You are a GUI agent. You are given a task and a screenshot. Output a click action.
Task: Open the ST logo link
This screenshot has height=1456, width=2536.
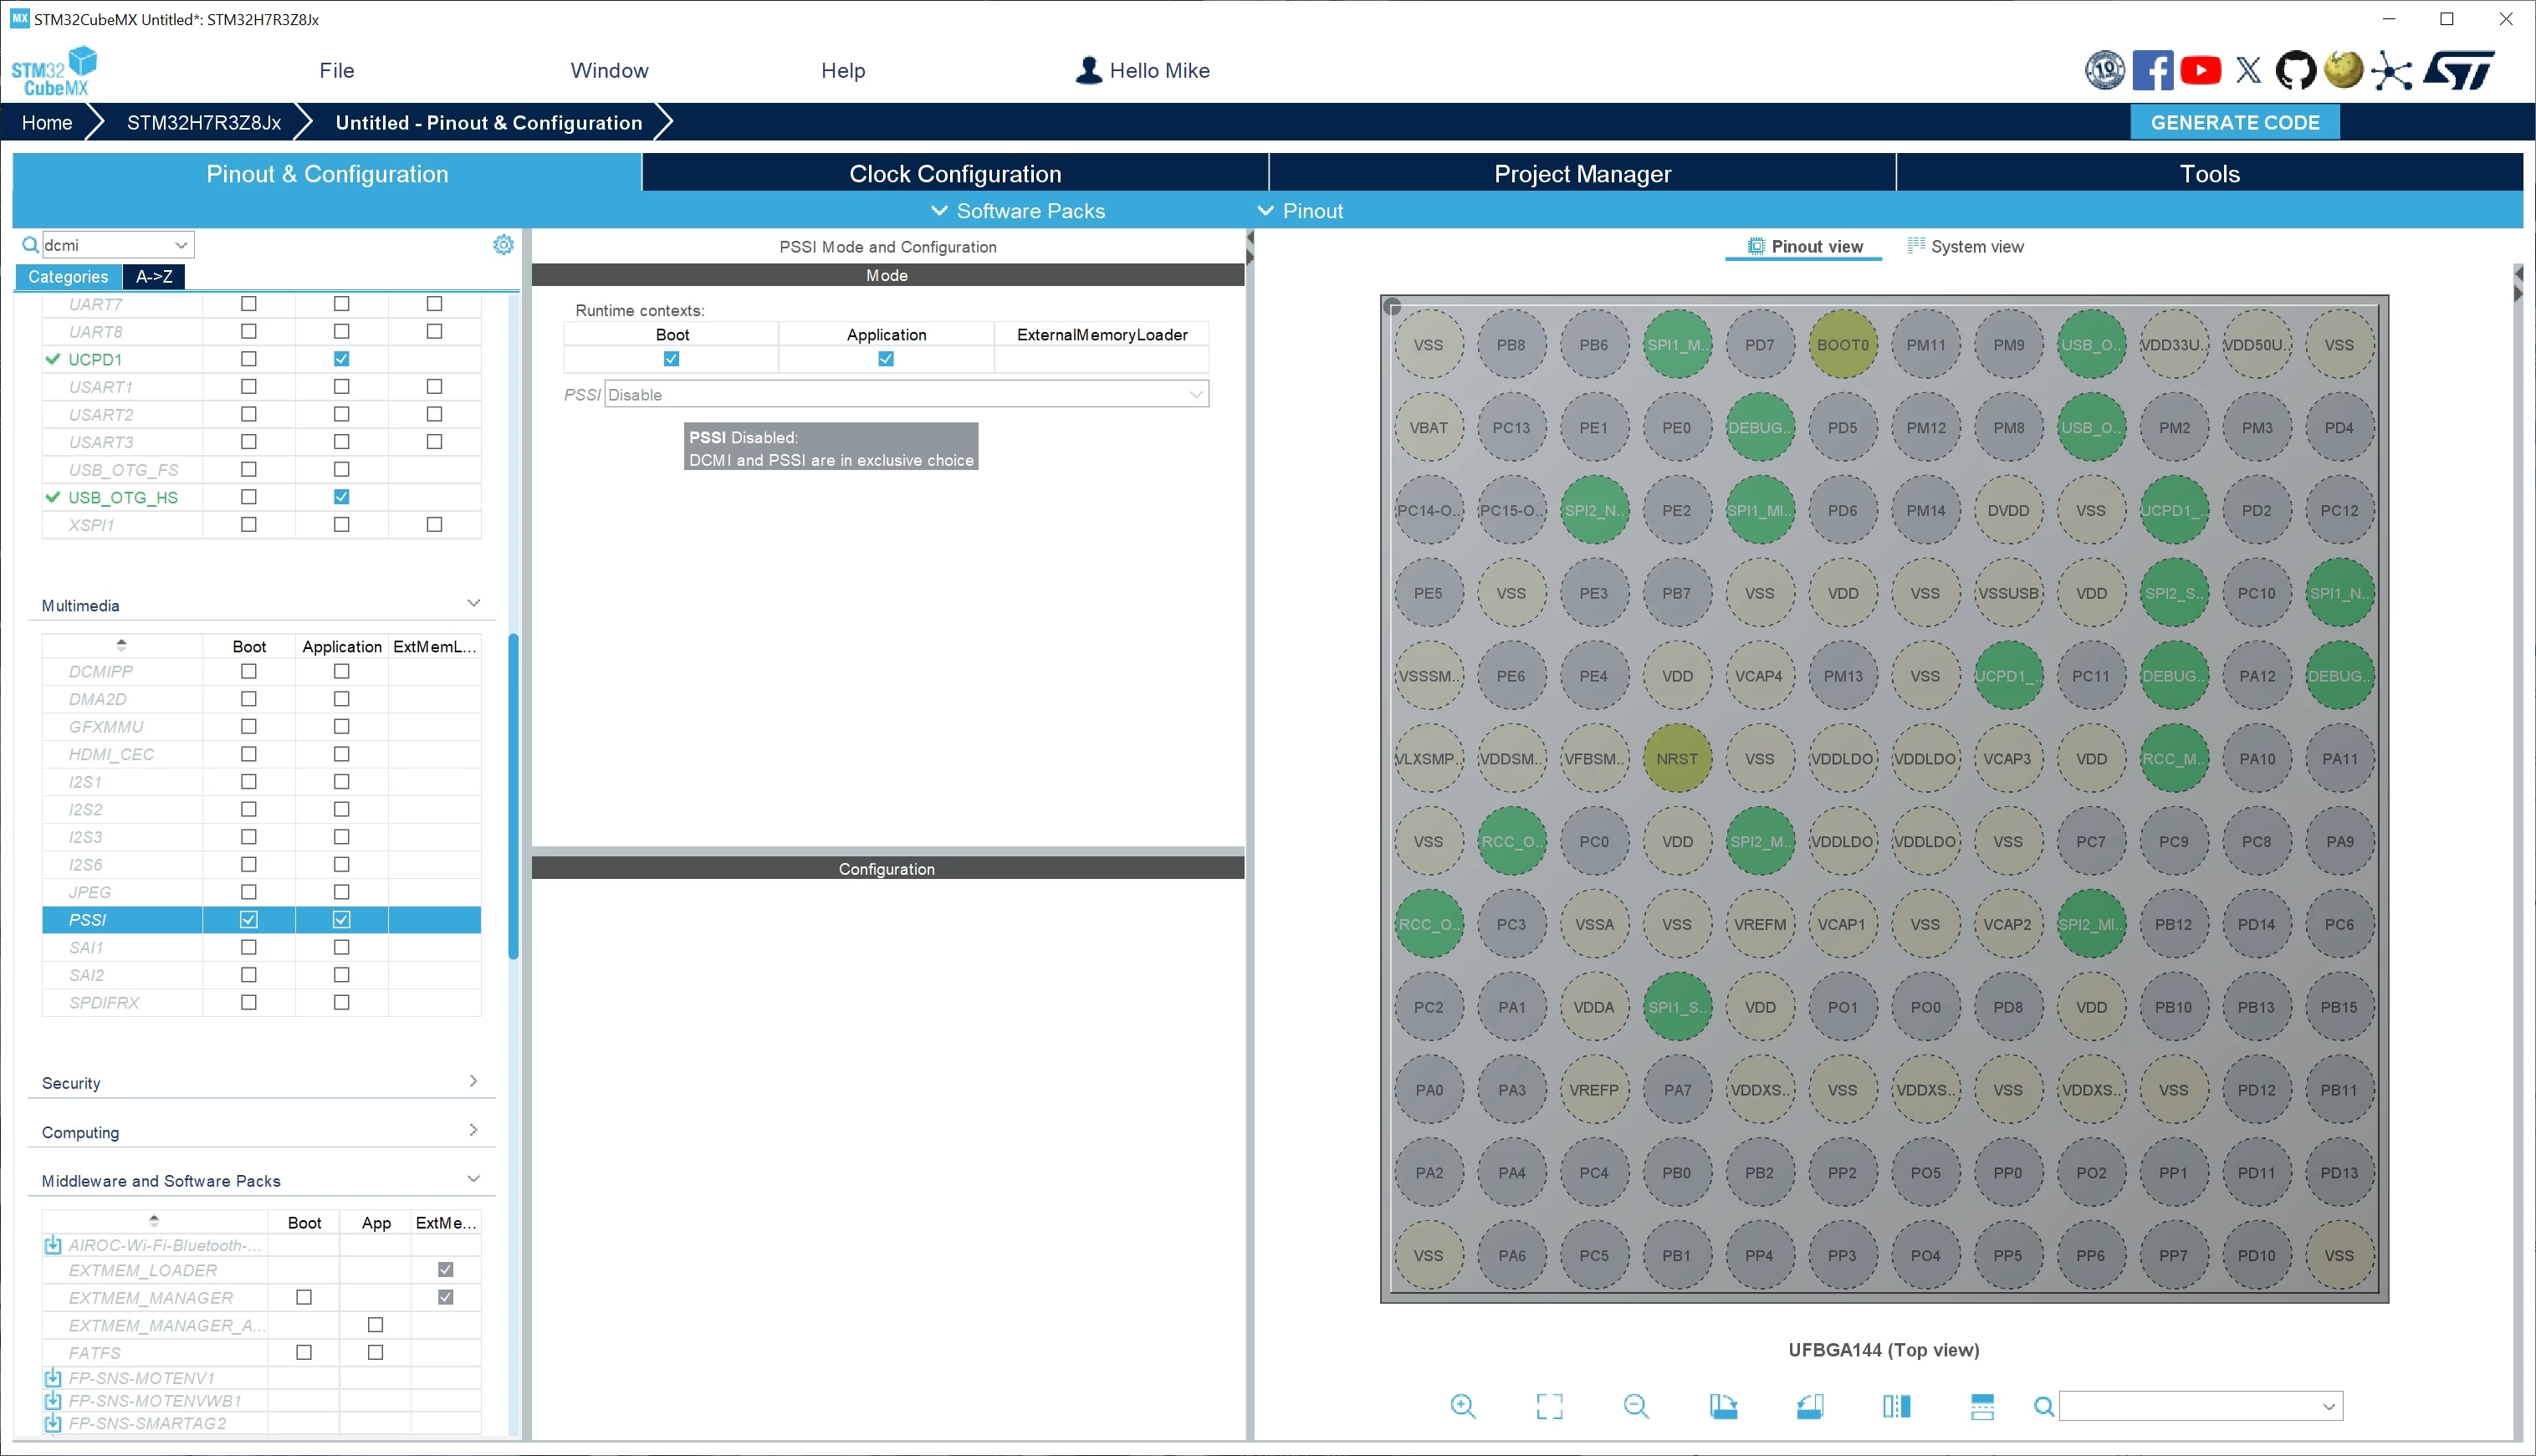tap(2458, 70)
